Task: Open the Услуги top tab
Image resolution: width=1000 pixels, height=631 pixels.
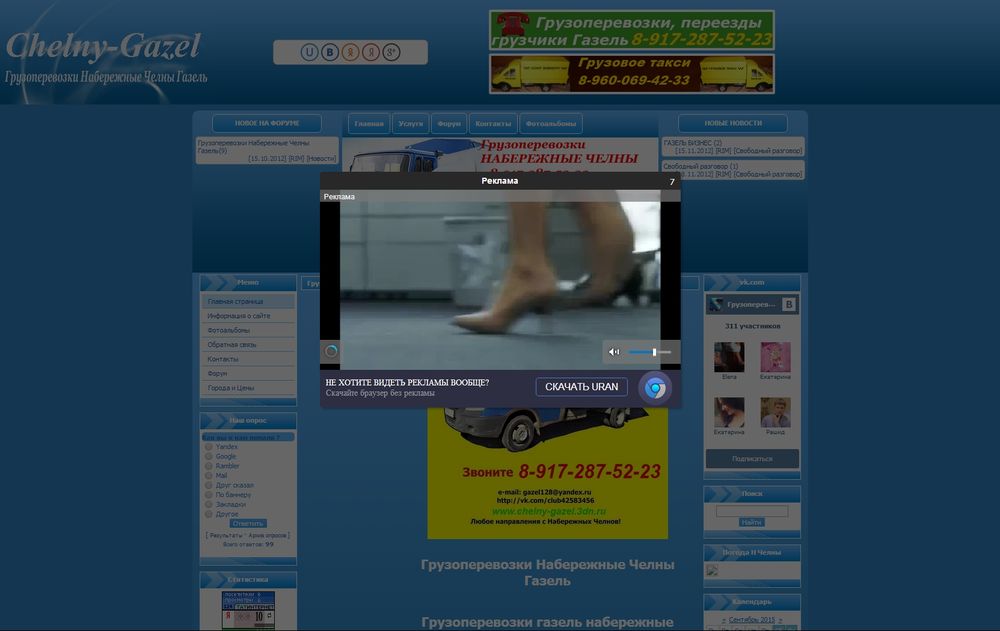Action: coord(410,124)
